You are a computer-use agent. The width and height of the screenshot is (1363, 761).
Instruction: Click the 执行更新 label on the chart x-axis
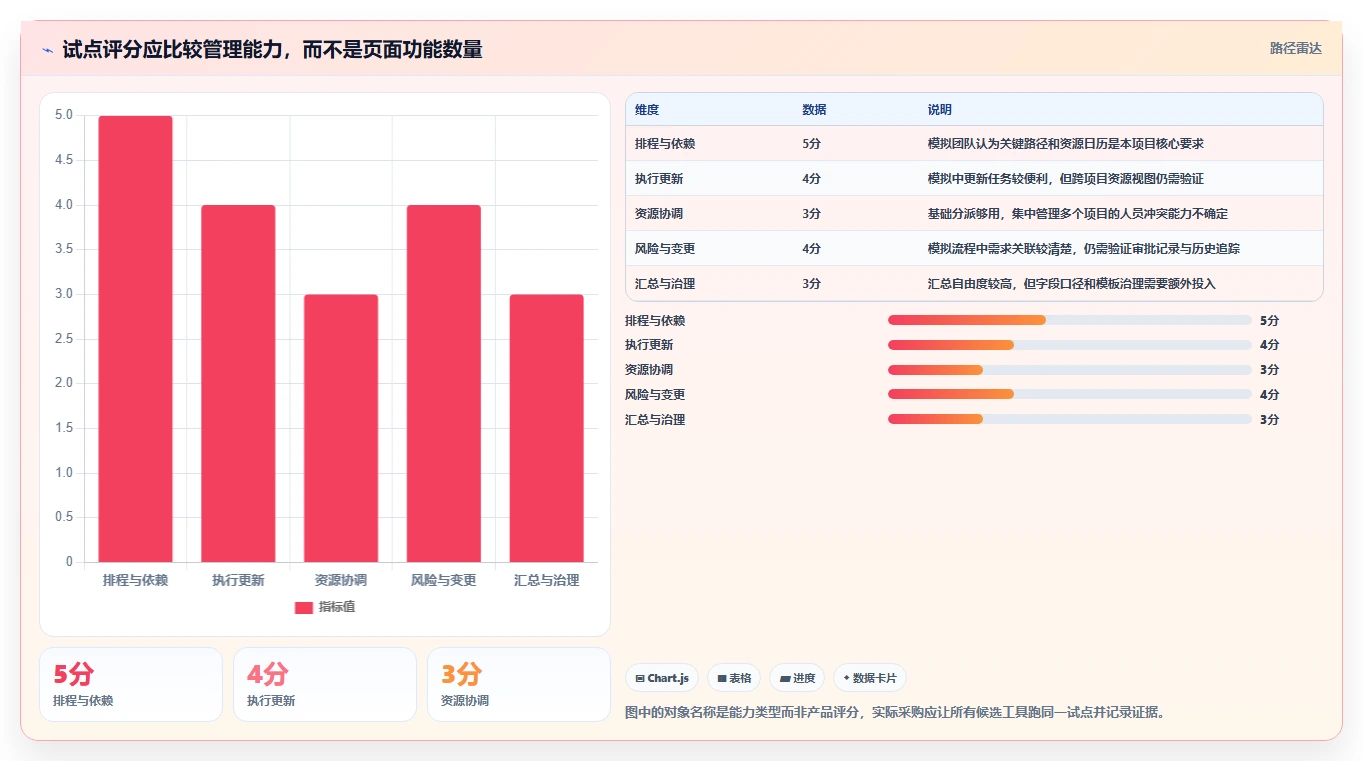238,580
